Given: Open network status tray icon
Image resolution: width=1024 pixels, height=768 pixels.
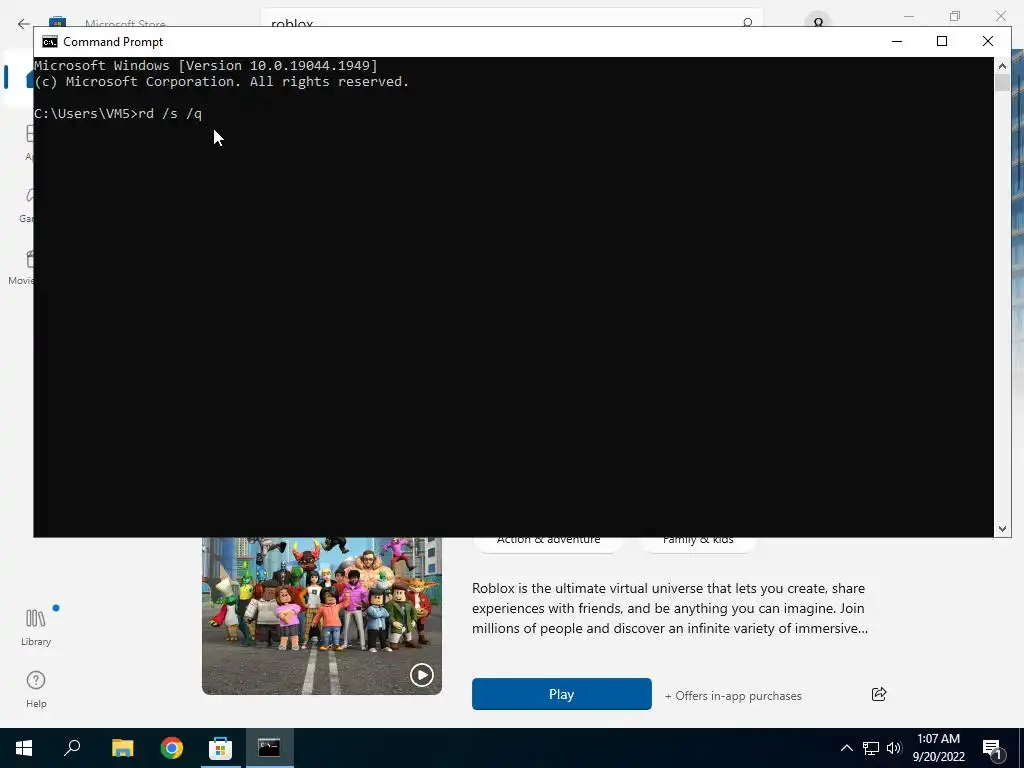Looking at the screenshot, I should (871, 748).
